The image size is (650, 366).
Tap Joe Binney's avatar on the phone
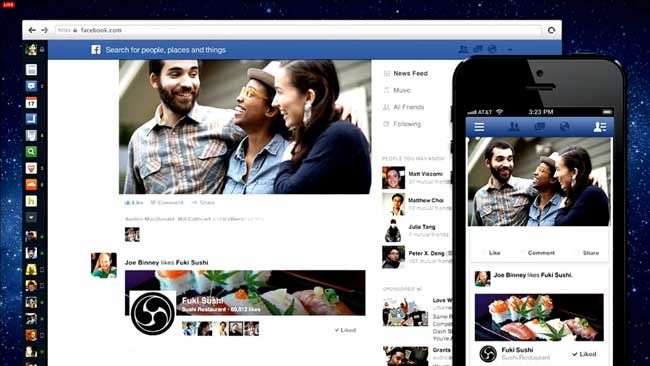coord(483,279)
